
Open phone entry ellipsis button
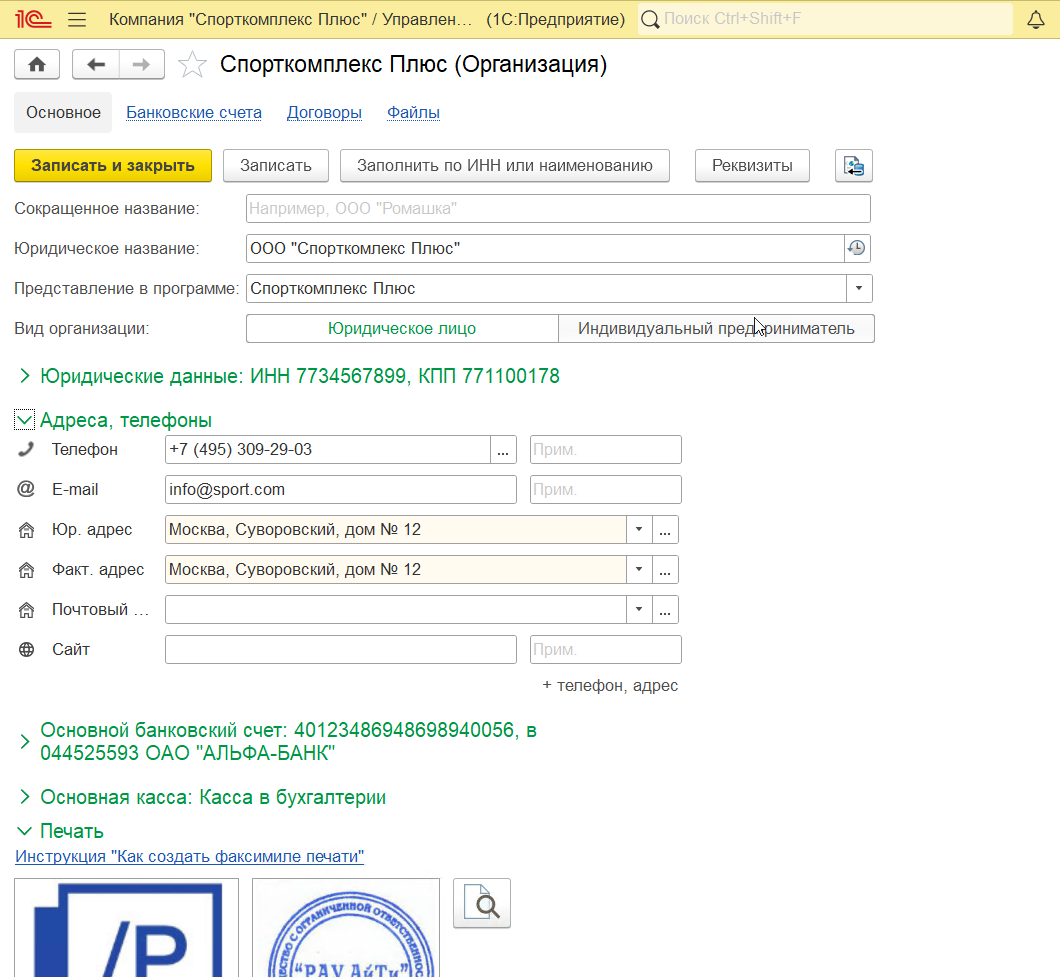pos(503,449)
